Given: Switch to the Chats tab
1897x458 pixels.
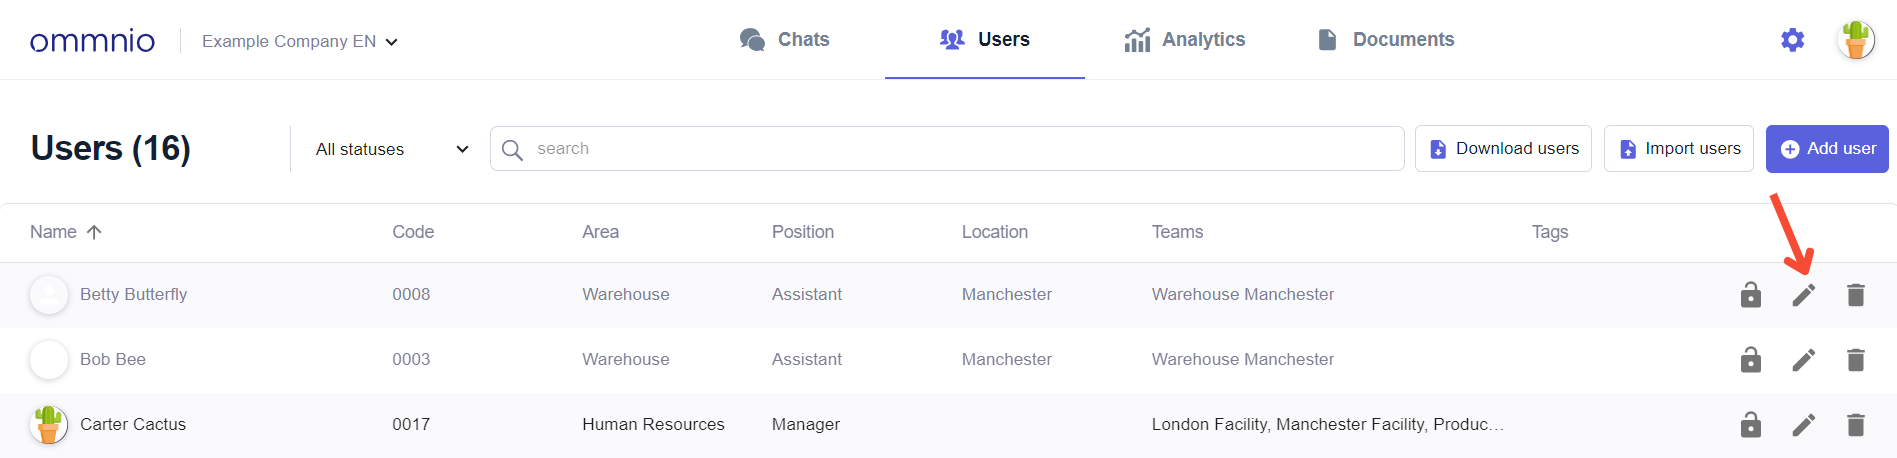Looking at the screenshot, I should tap(784, 40).
